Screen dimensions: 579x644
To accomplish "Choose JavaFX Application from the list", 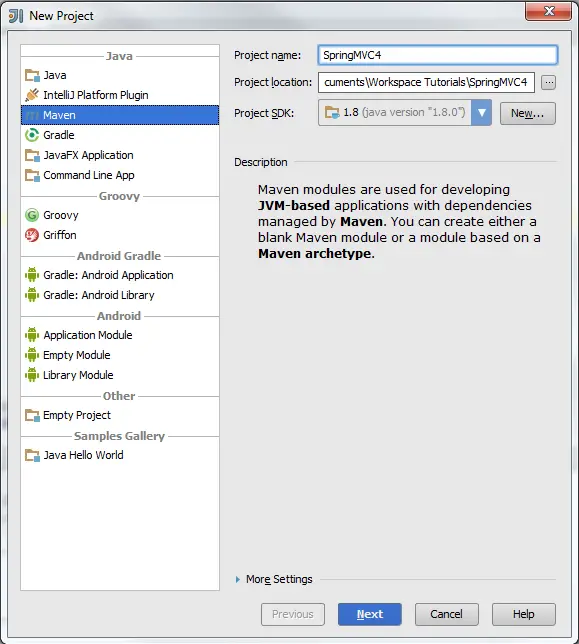I will tap(120, 155).
